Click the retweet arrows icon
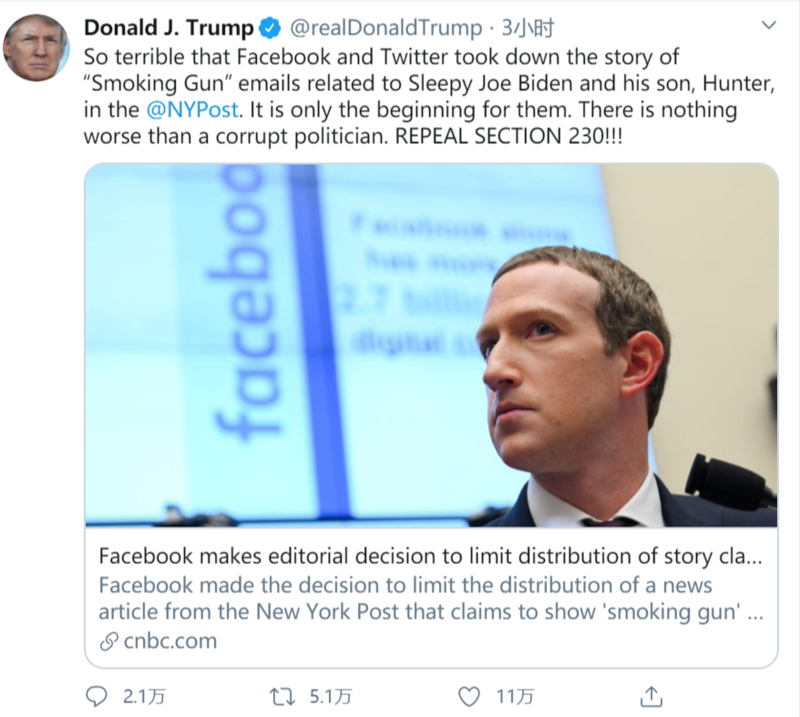 coord(282,697)
